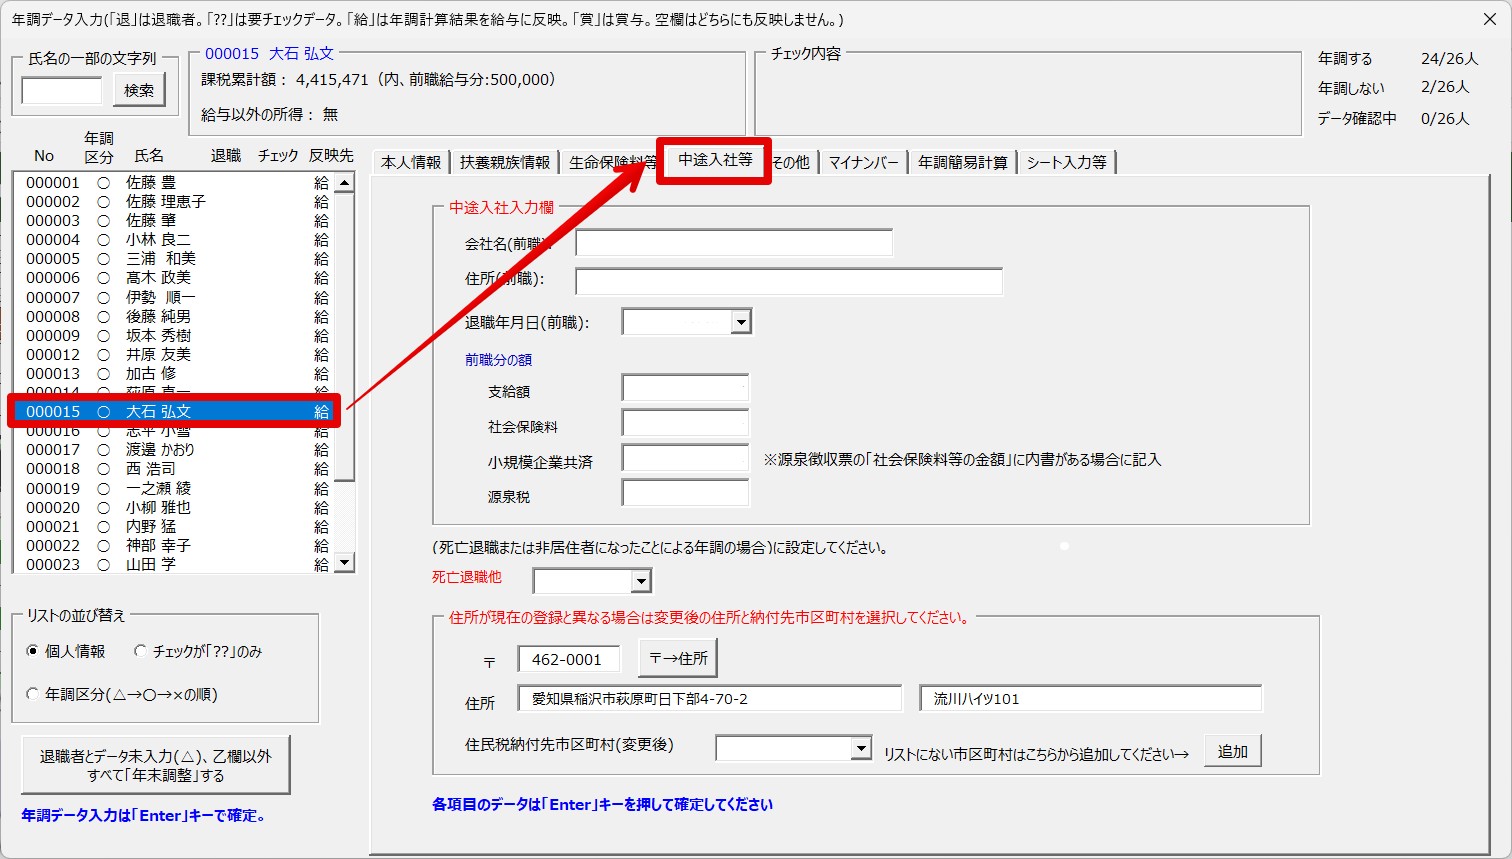1512x859 pixels.
Task: Click the bulk 年末調整 setting button
Action: point(155,766)
